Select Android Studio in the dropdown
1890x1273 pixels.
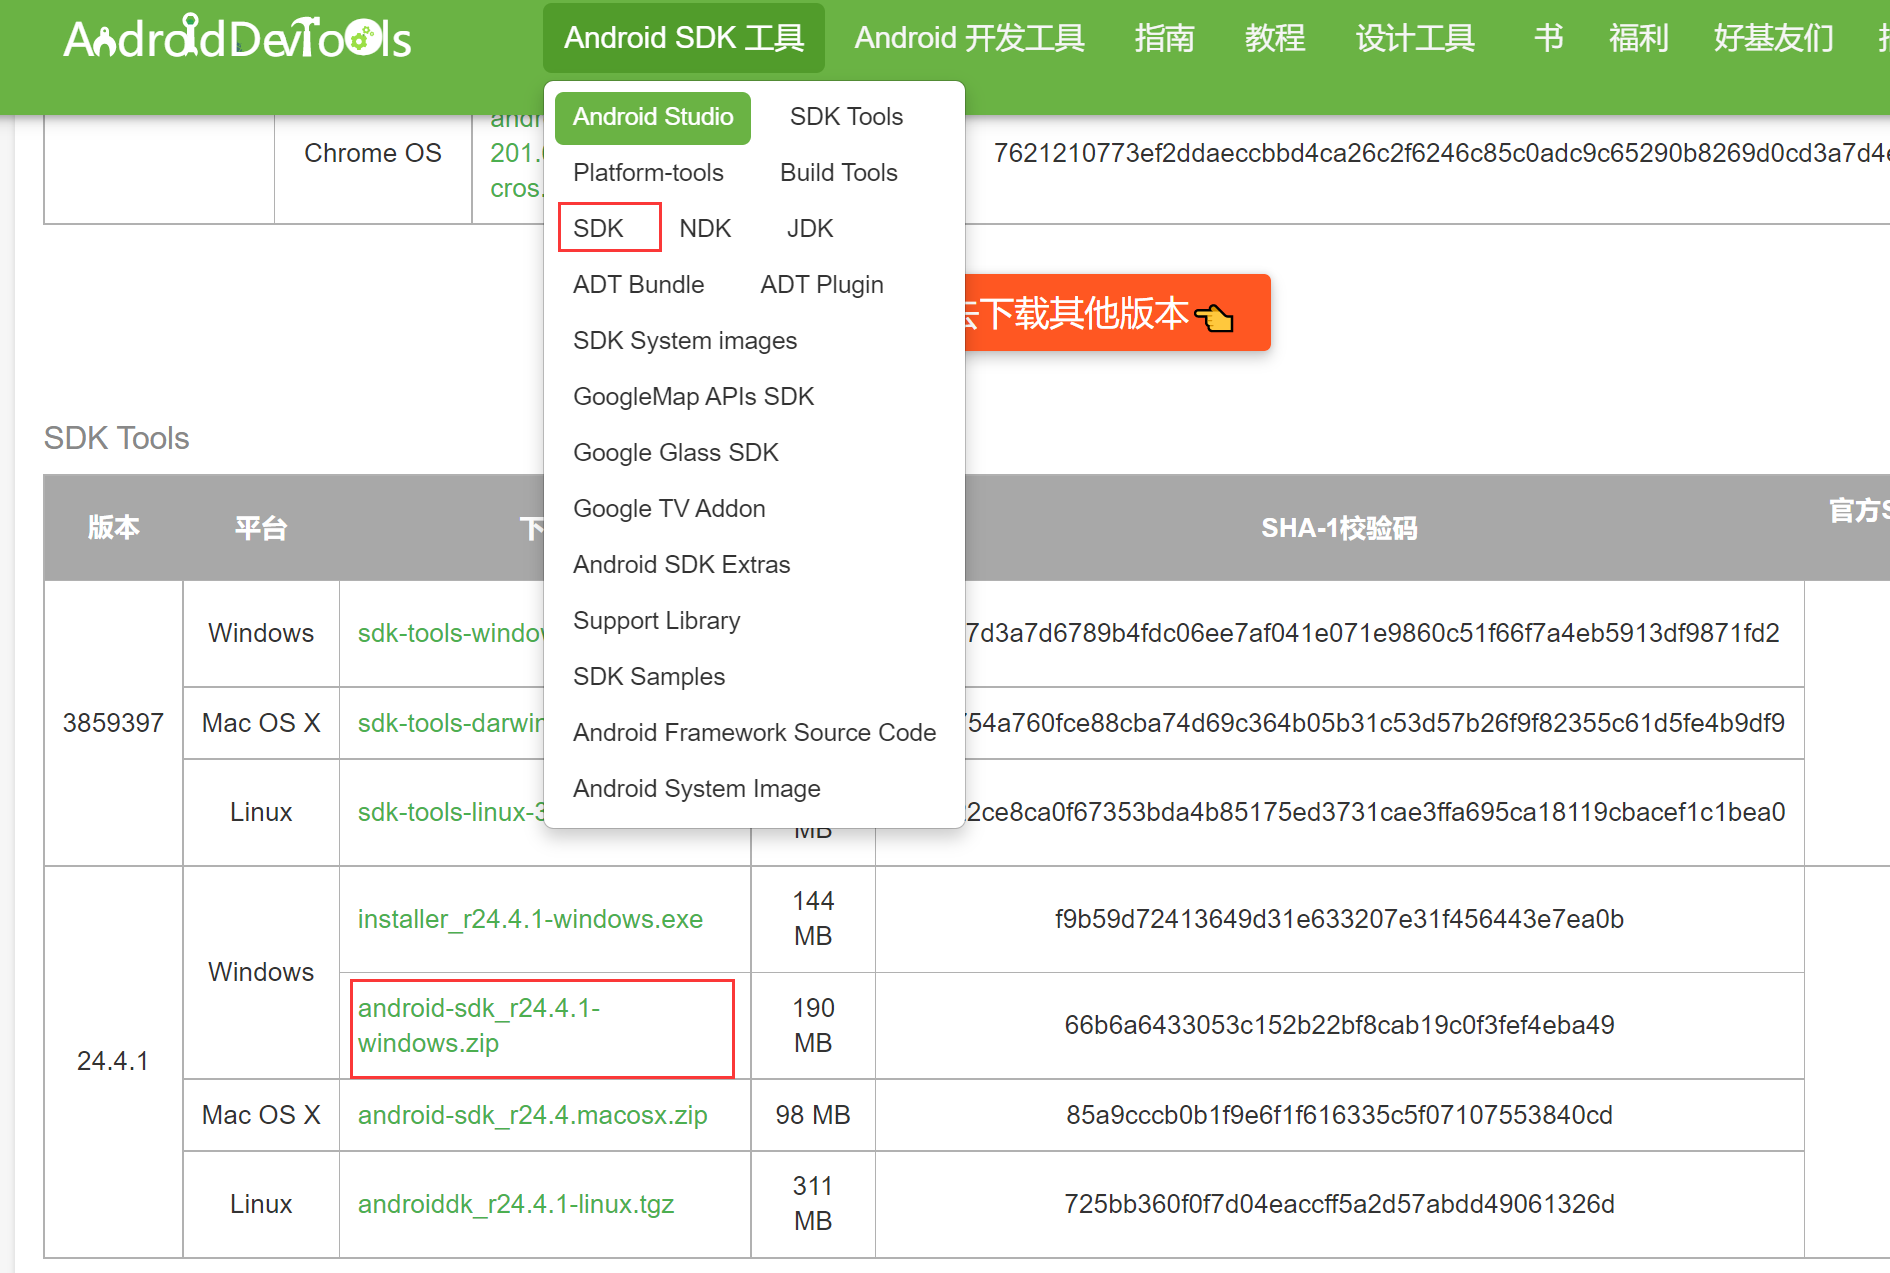pos(651,117)
